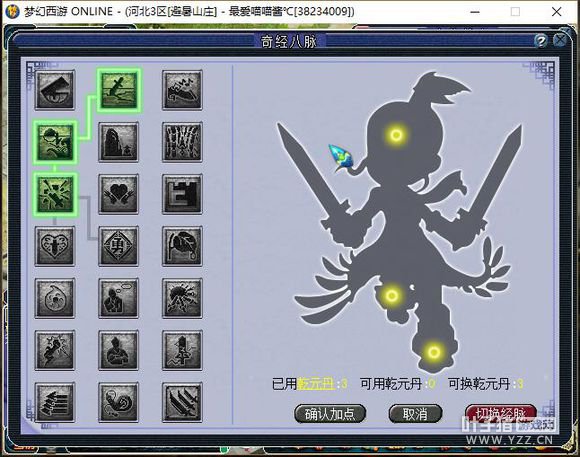
Task: Click the spider burst skill icon
Action: 182,298
